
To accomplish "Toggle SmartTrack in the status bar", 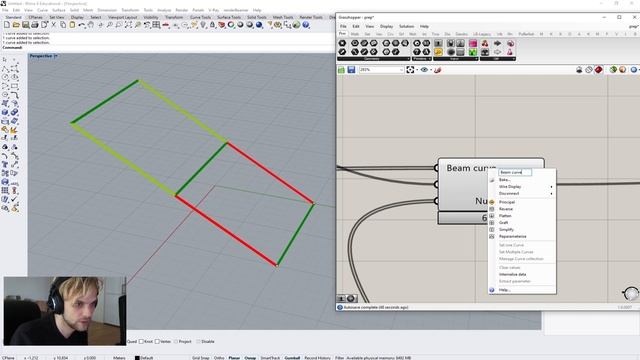I will (271, 358).
